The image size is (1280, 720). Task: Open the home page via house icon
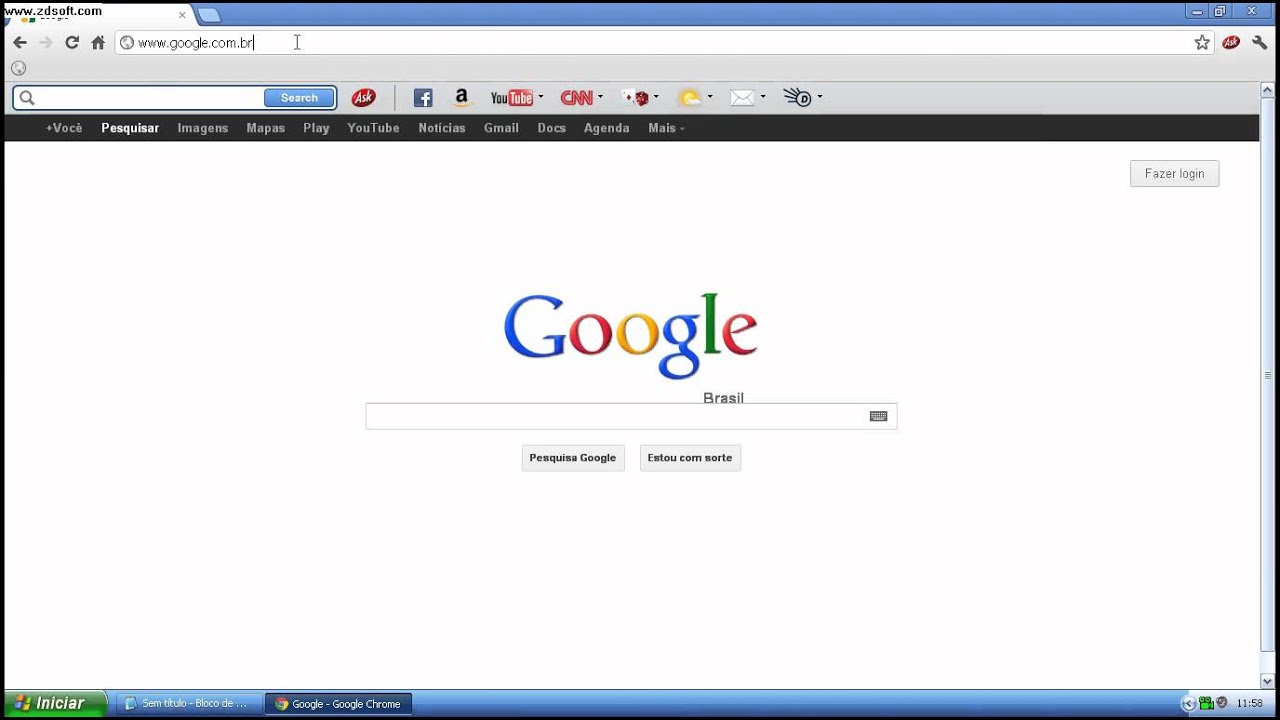point(98,42)
